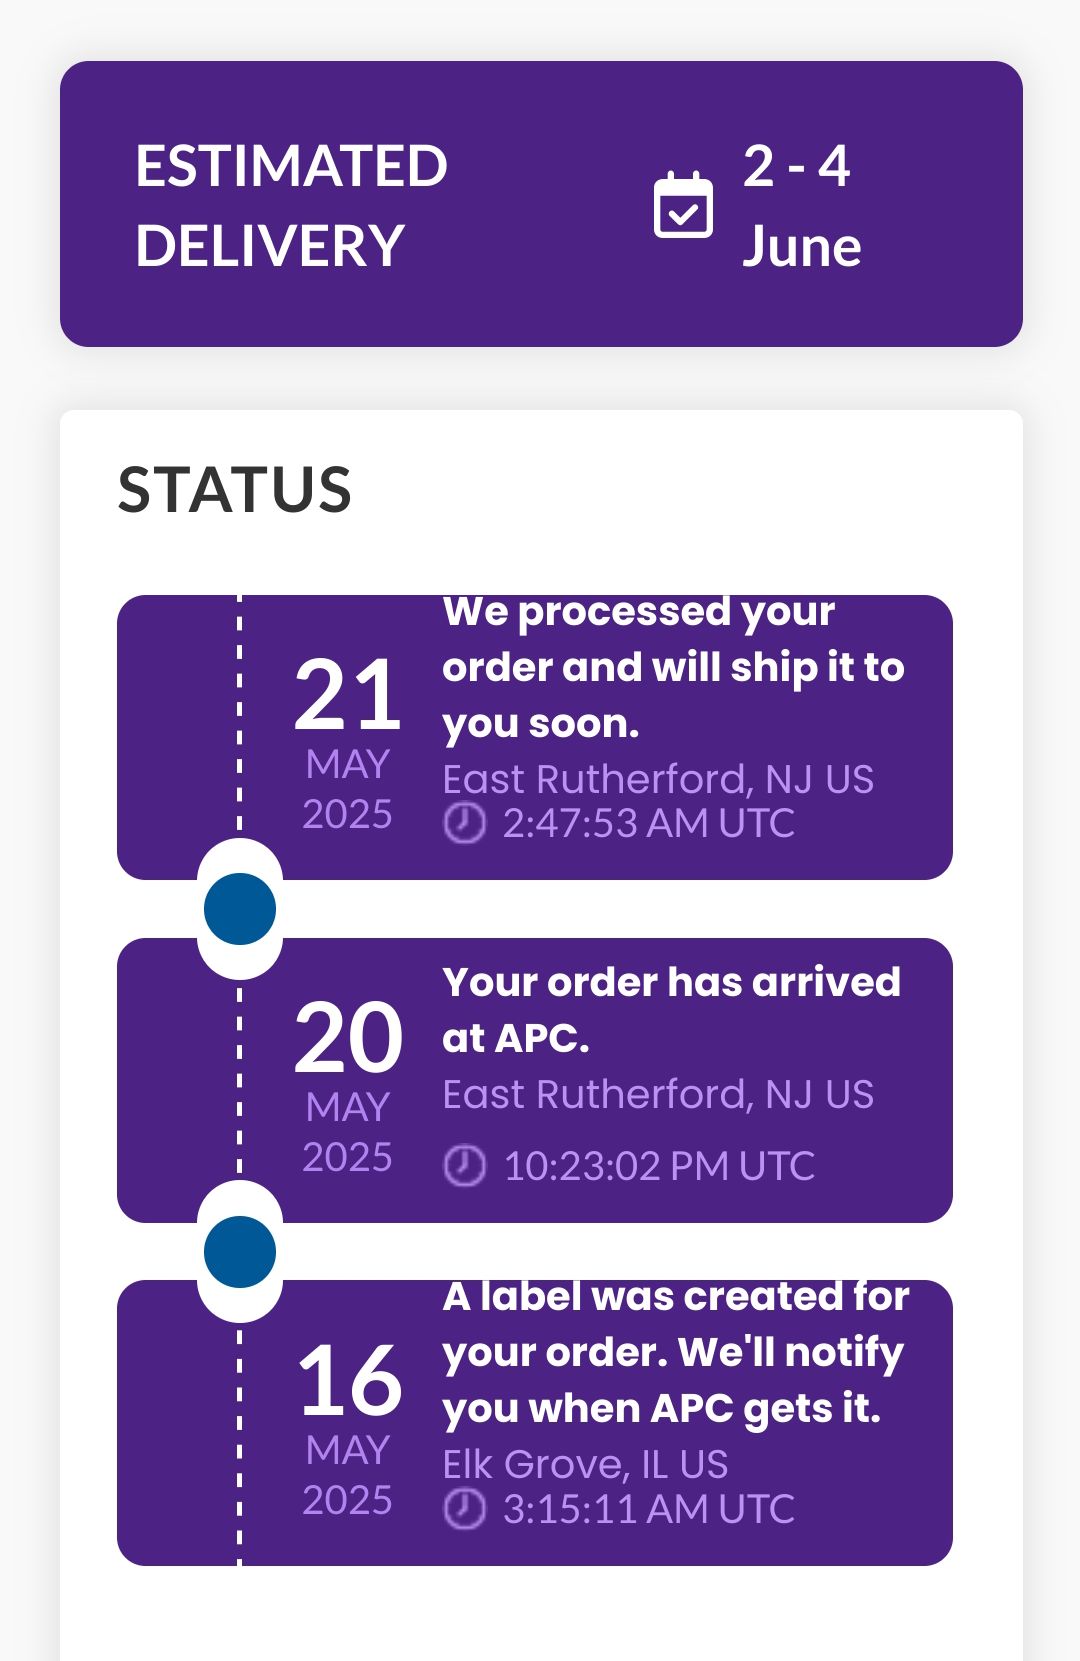This screenshot has height=1661, width=1080.
Task: Tap the 2 - 4 June delivery date
Action: click(x=801, y=206)
